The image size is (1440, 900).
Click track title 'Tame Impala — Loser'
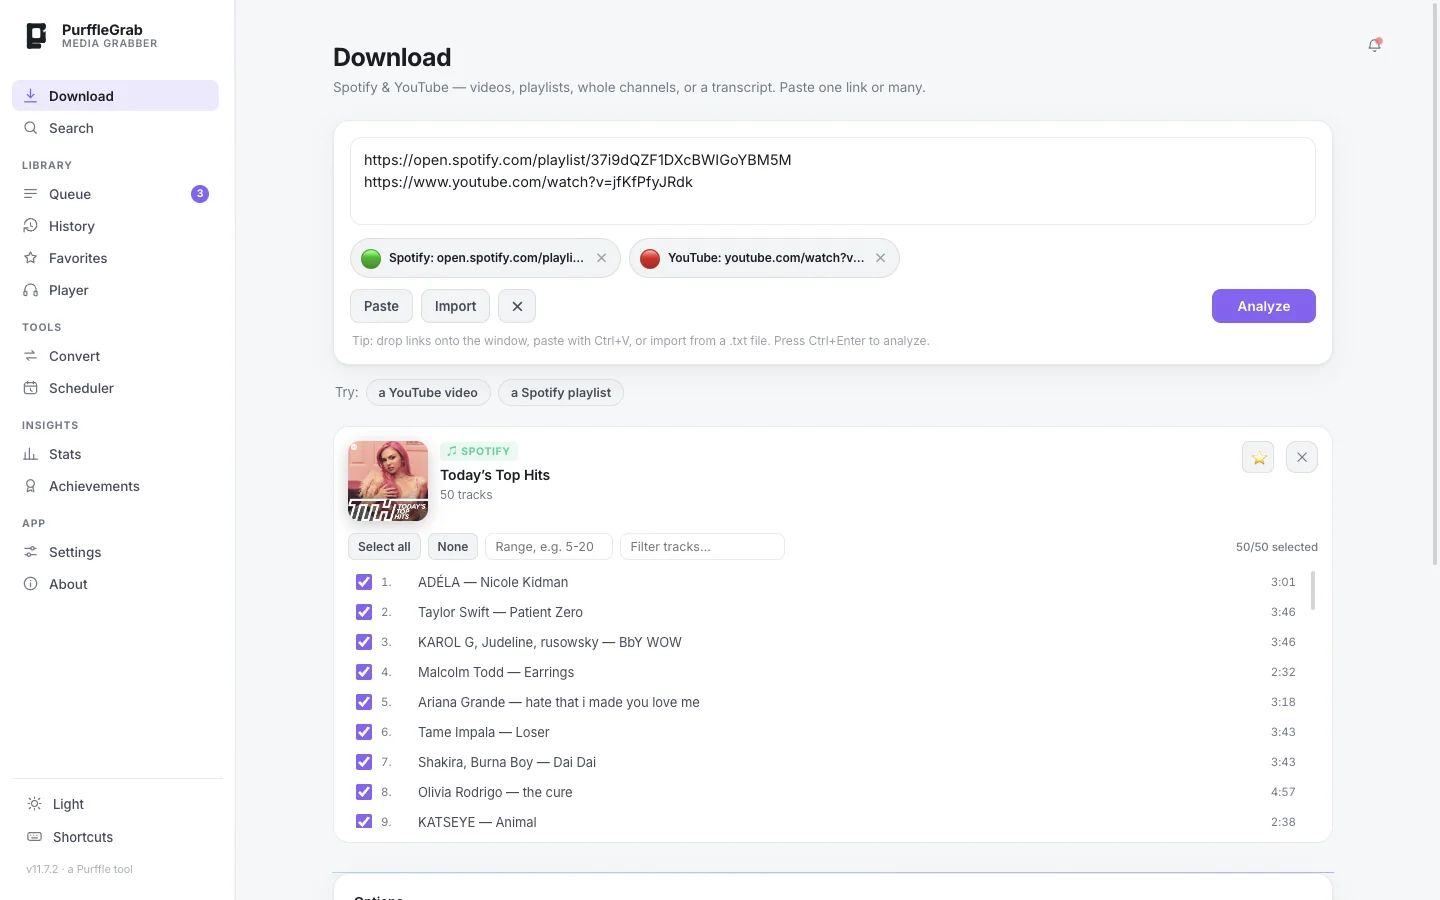point(484,732)
